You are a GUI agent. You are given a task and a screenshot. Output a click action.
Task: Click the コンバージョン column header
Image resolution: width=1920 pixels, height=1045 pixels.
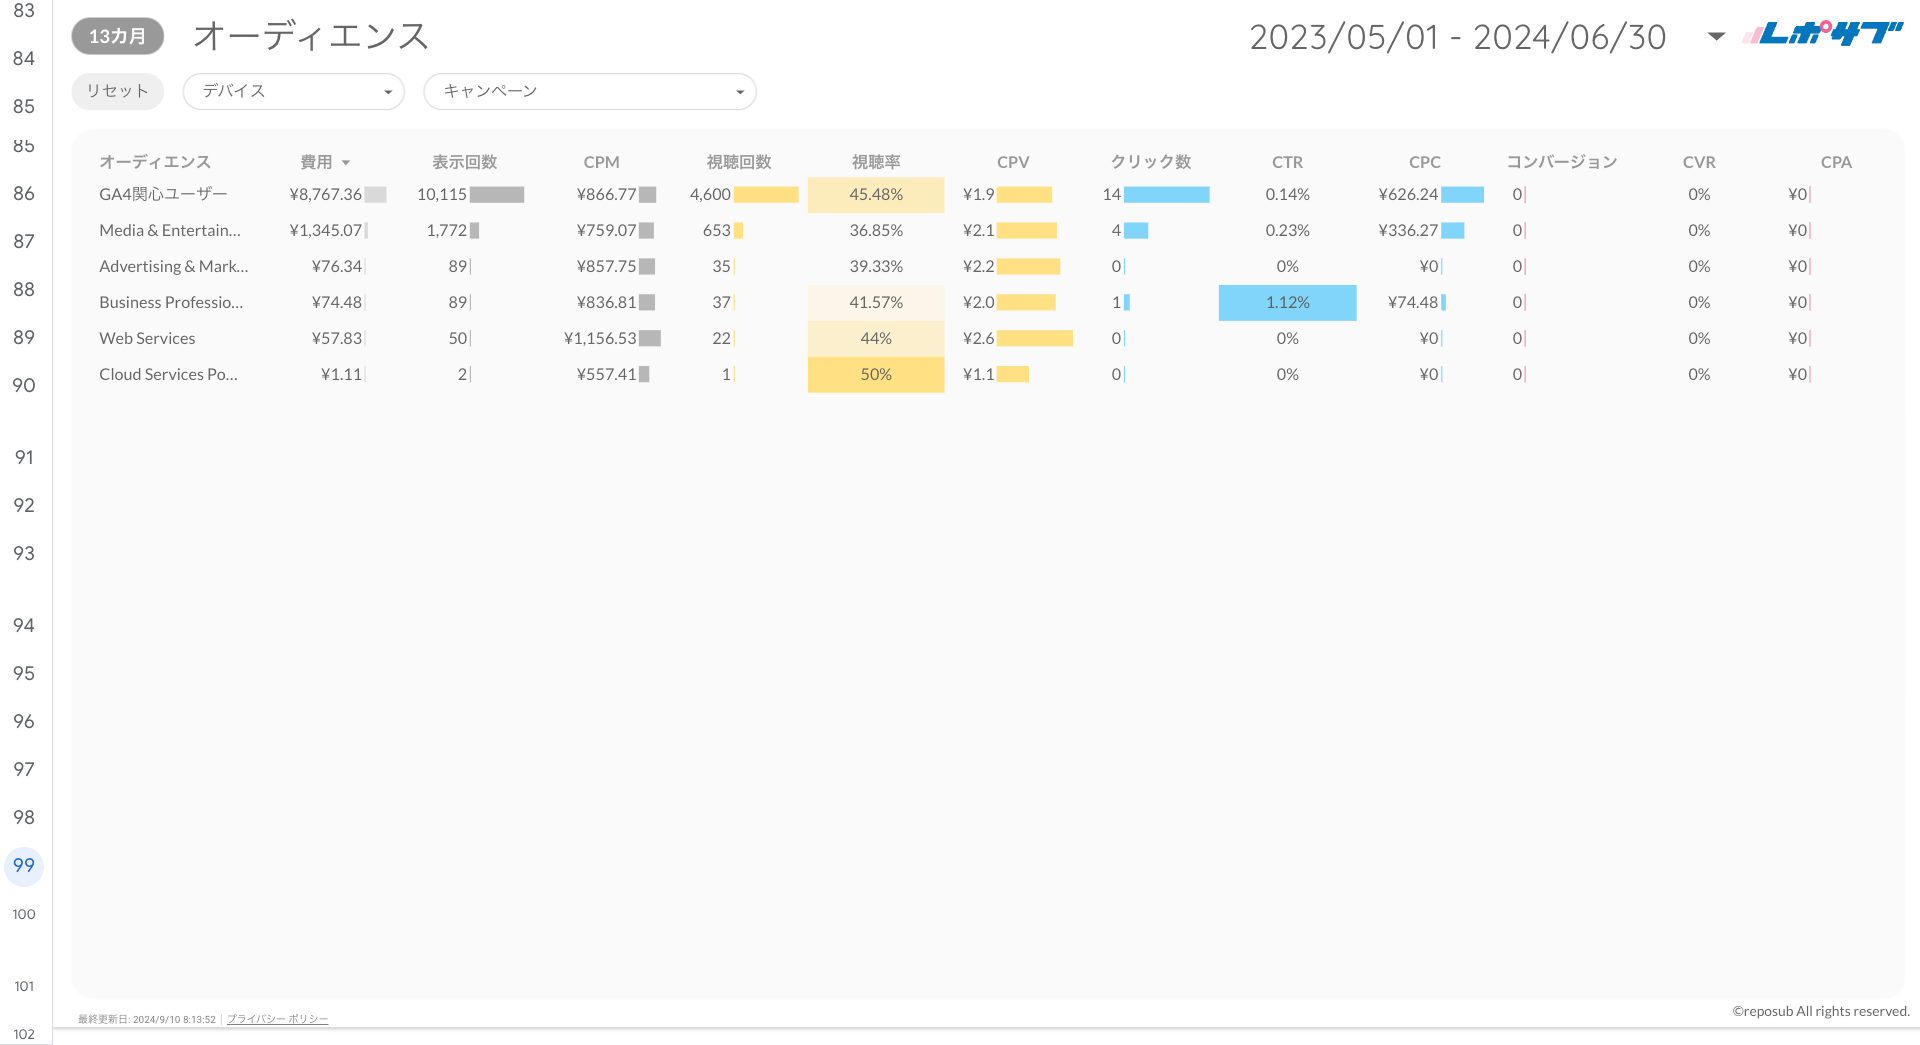coord(1561,162)
